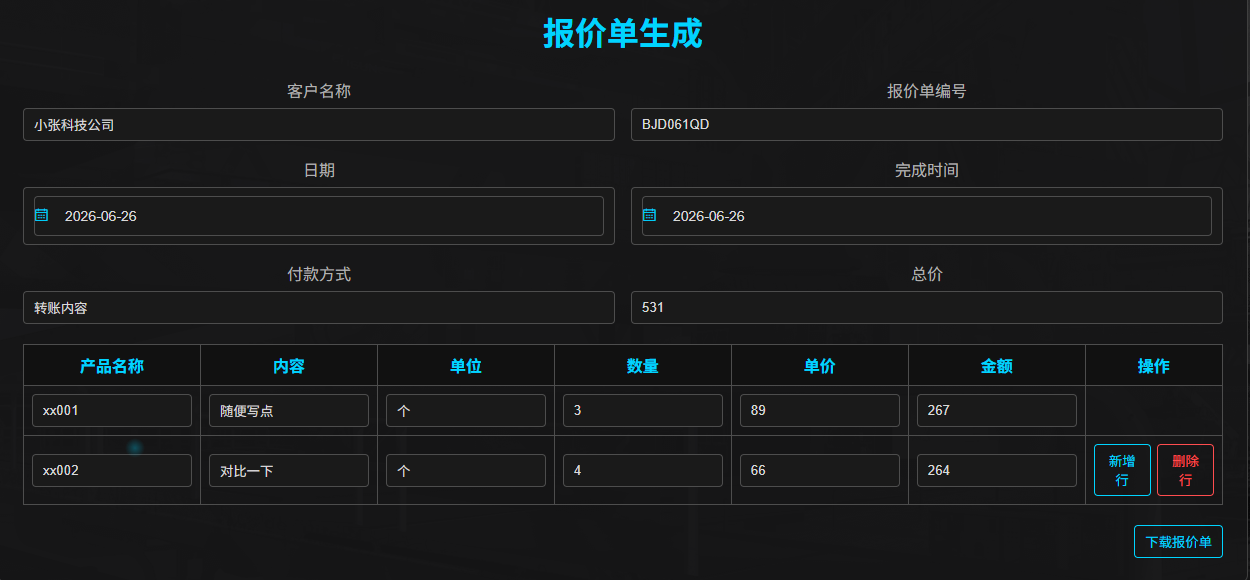Screen dimensions: 1250x580
Task: Select the 日期 date field 2026-06-26
Action: pos(319,216)
